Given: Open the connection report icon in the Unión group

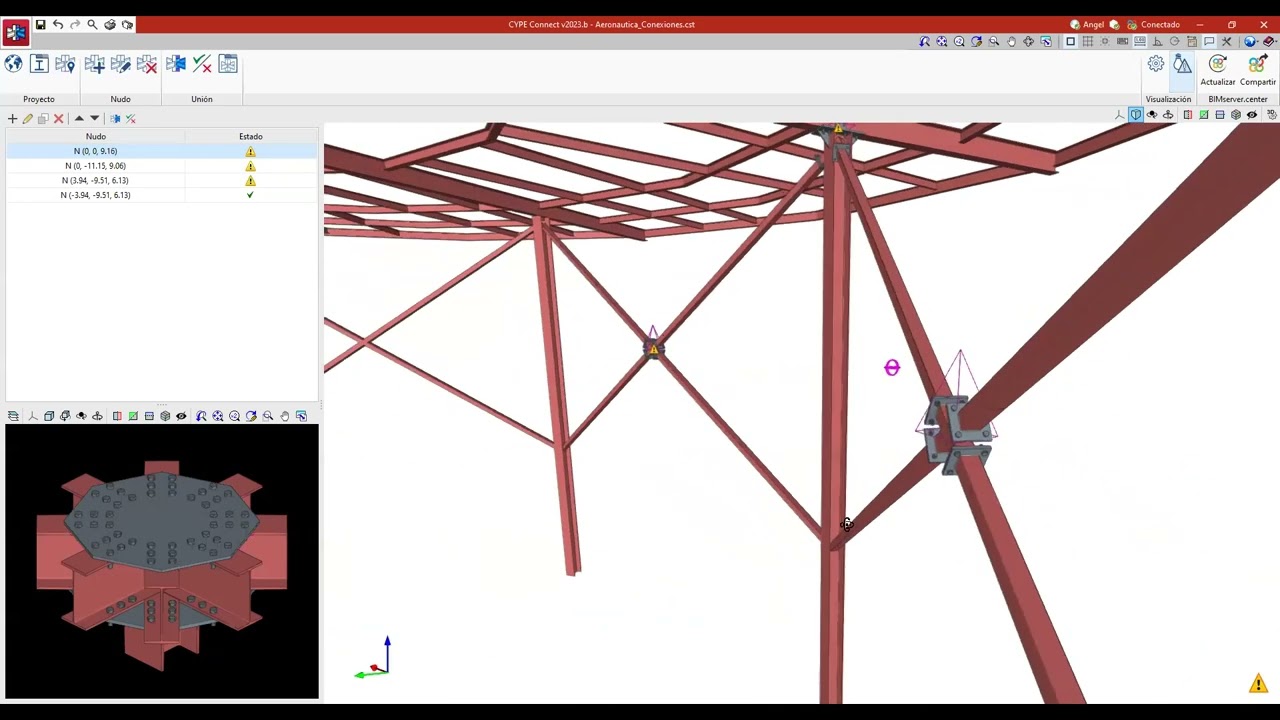Looking at the screenshot, I should (228, 64).
